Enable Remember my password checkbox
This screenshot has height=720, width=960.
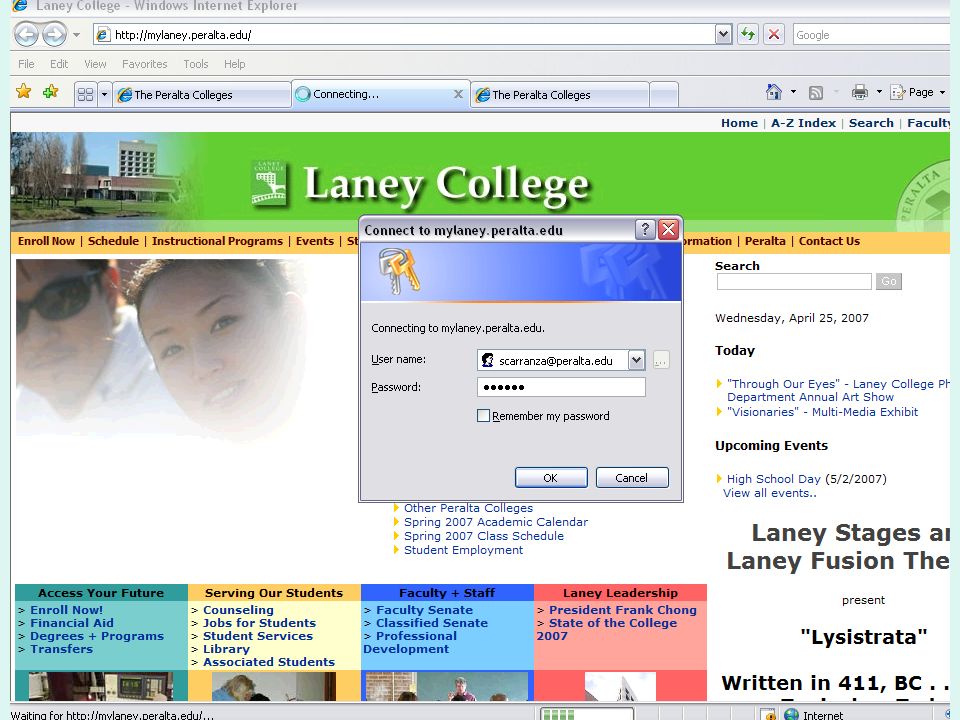point(483,416)
